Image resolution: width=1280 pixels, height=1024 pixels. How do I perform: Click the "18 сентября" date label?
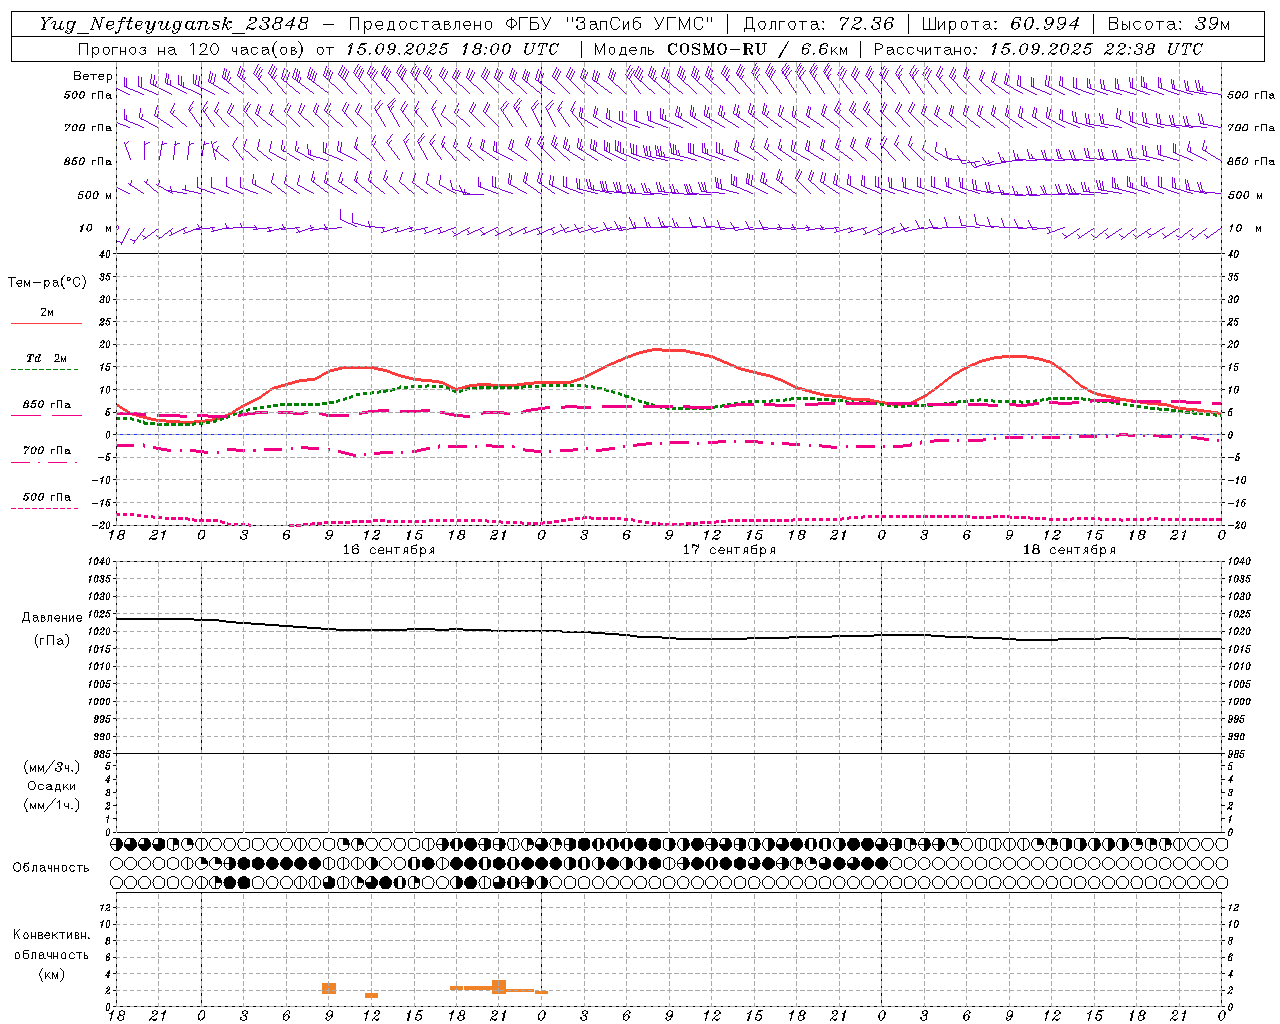coord(1069,550)
